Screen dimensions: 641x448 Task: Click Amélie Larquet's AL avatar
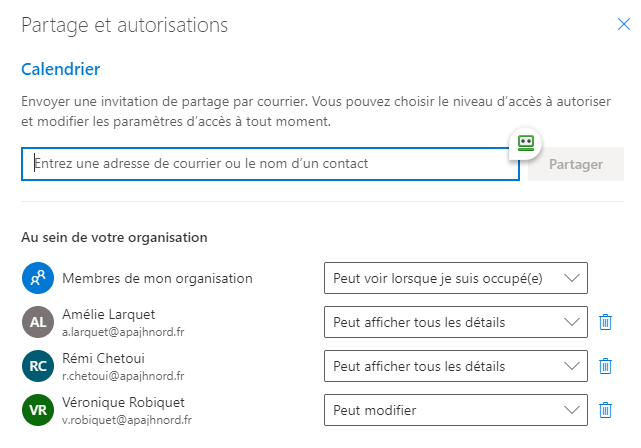[38, 322]
